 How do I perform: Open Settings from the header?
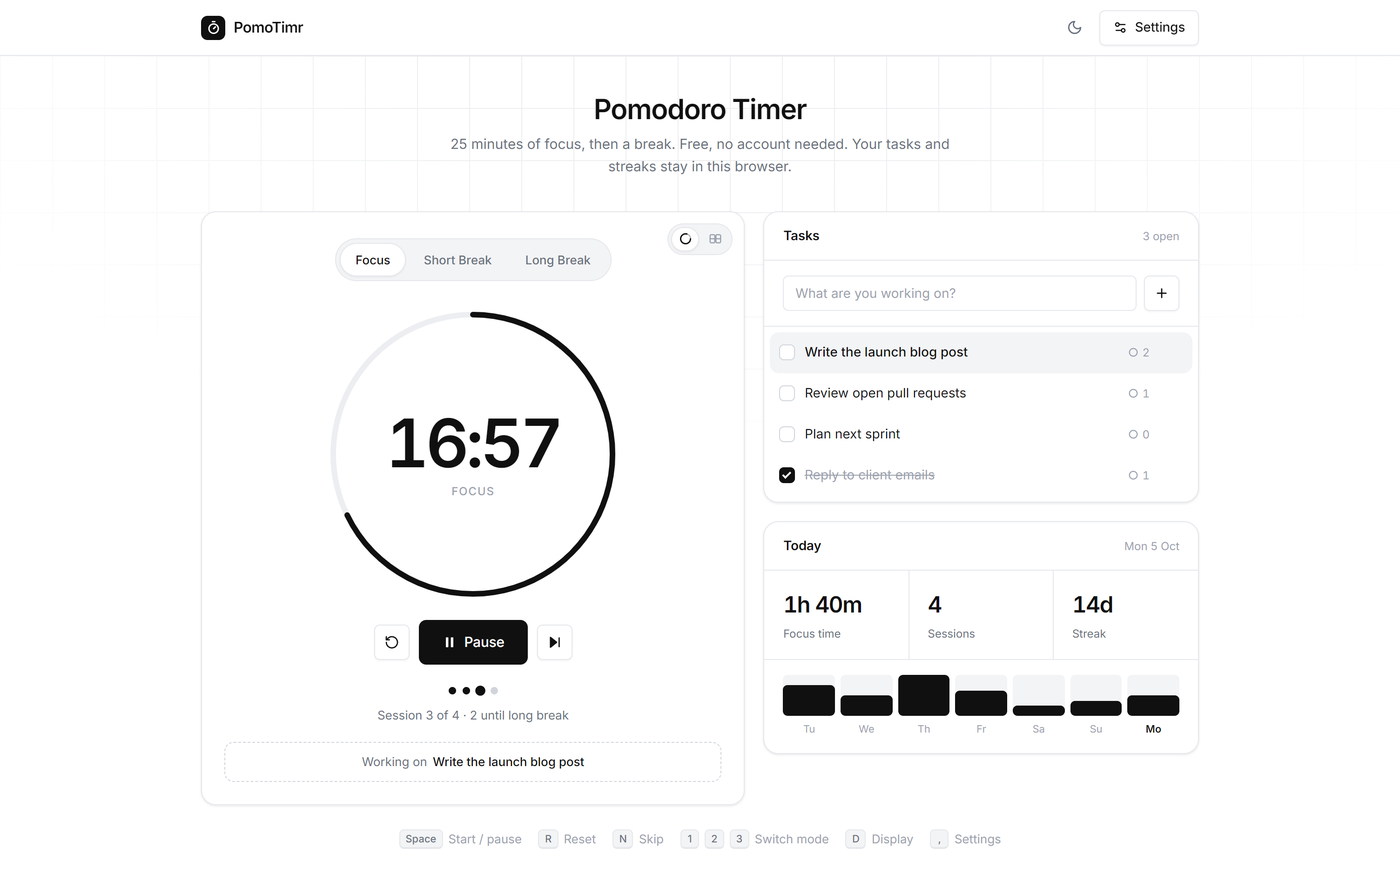pos(1149,28)
